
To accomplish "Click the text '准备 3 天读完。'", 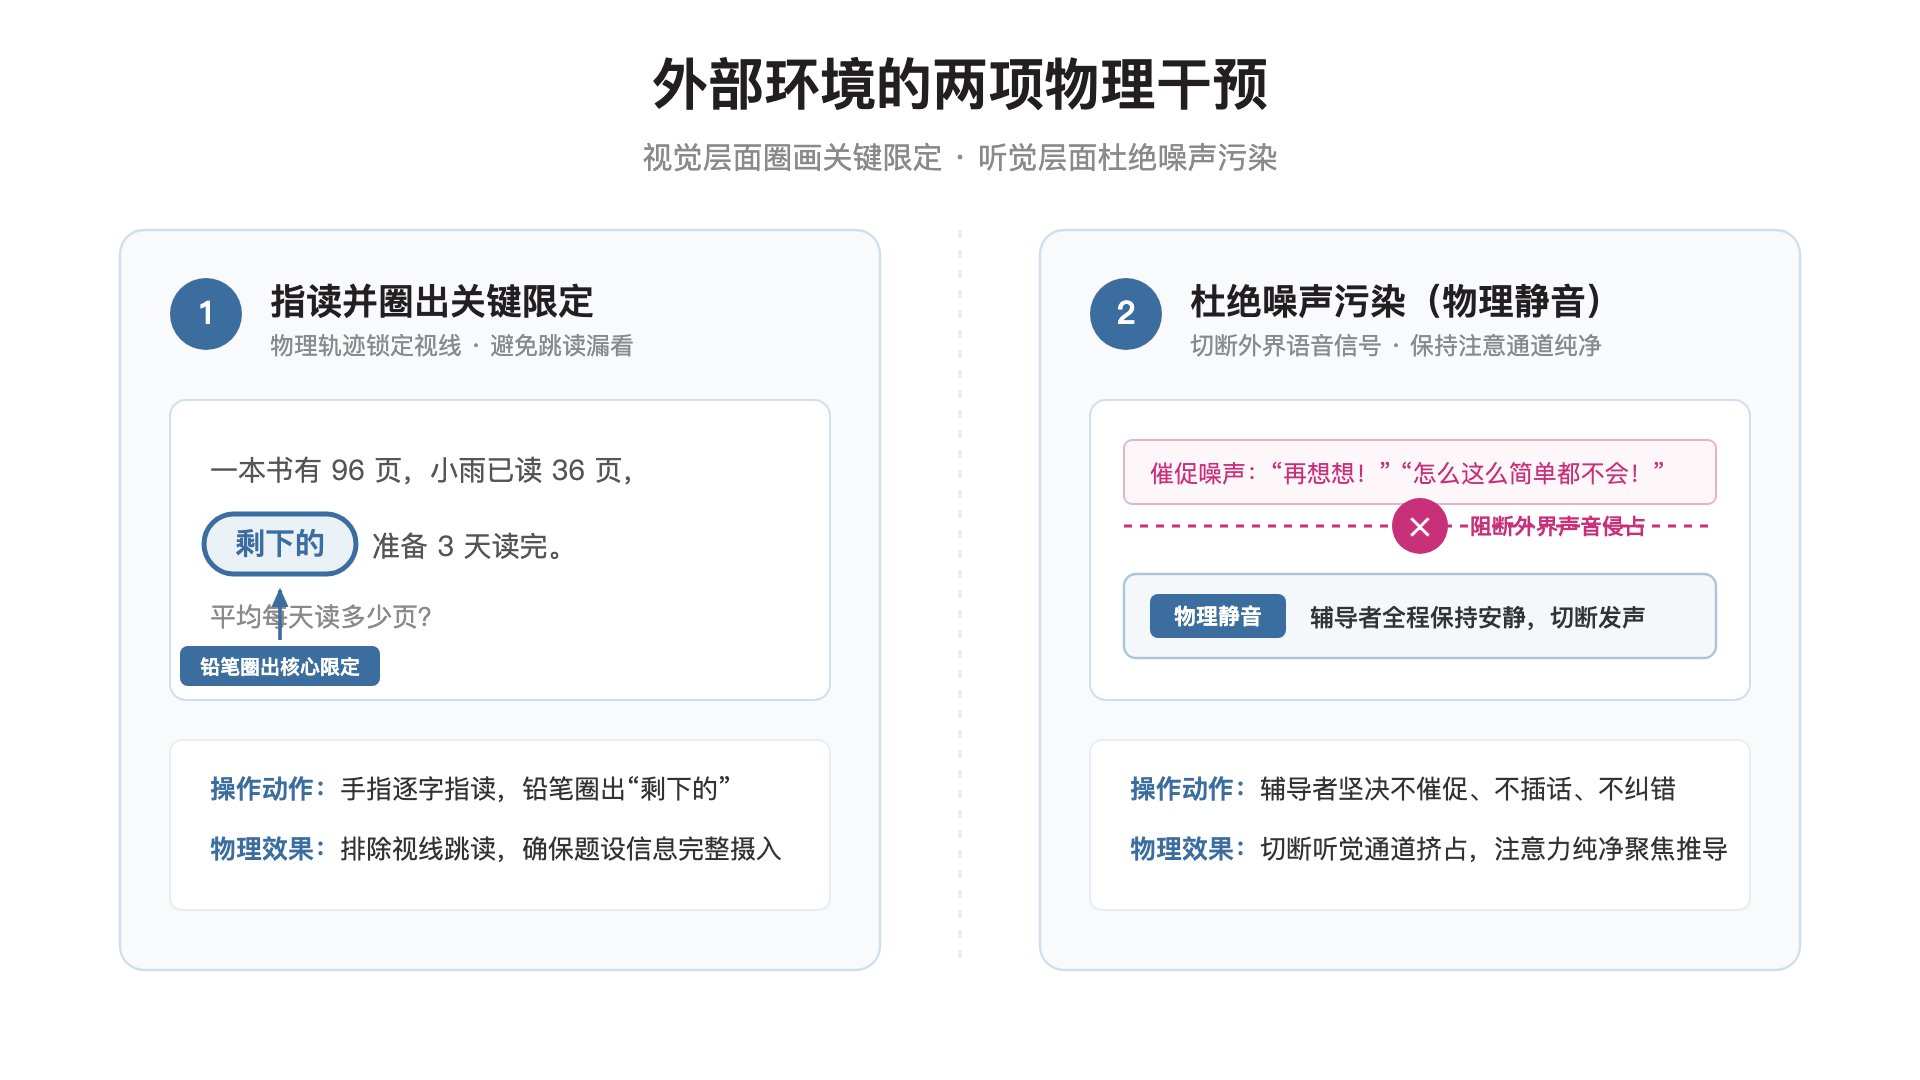I will point(468,546).
